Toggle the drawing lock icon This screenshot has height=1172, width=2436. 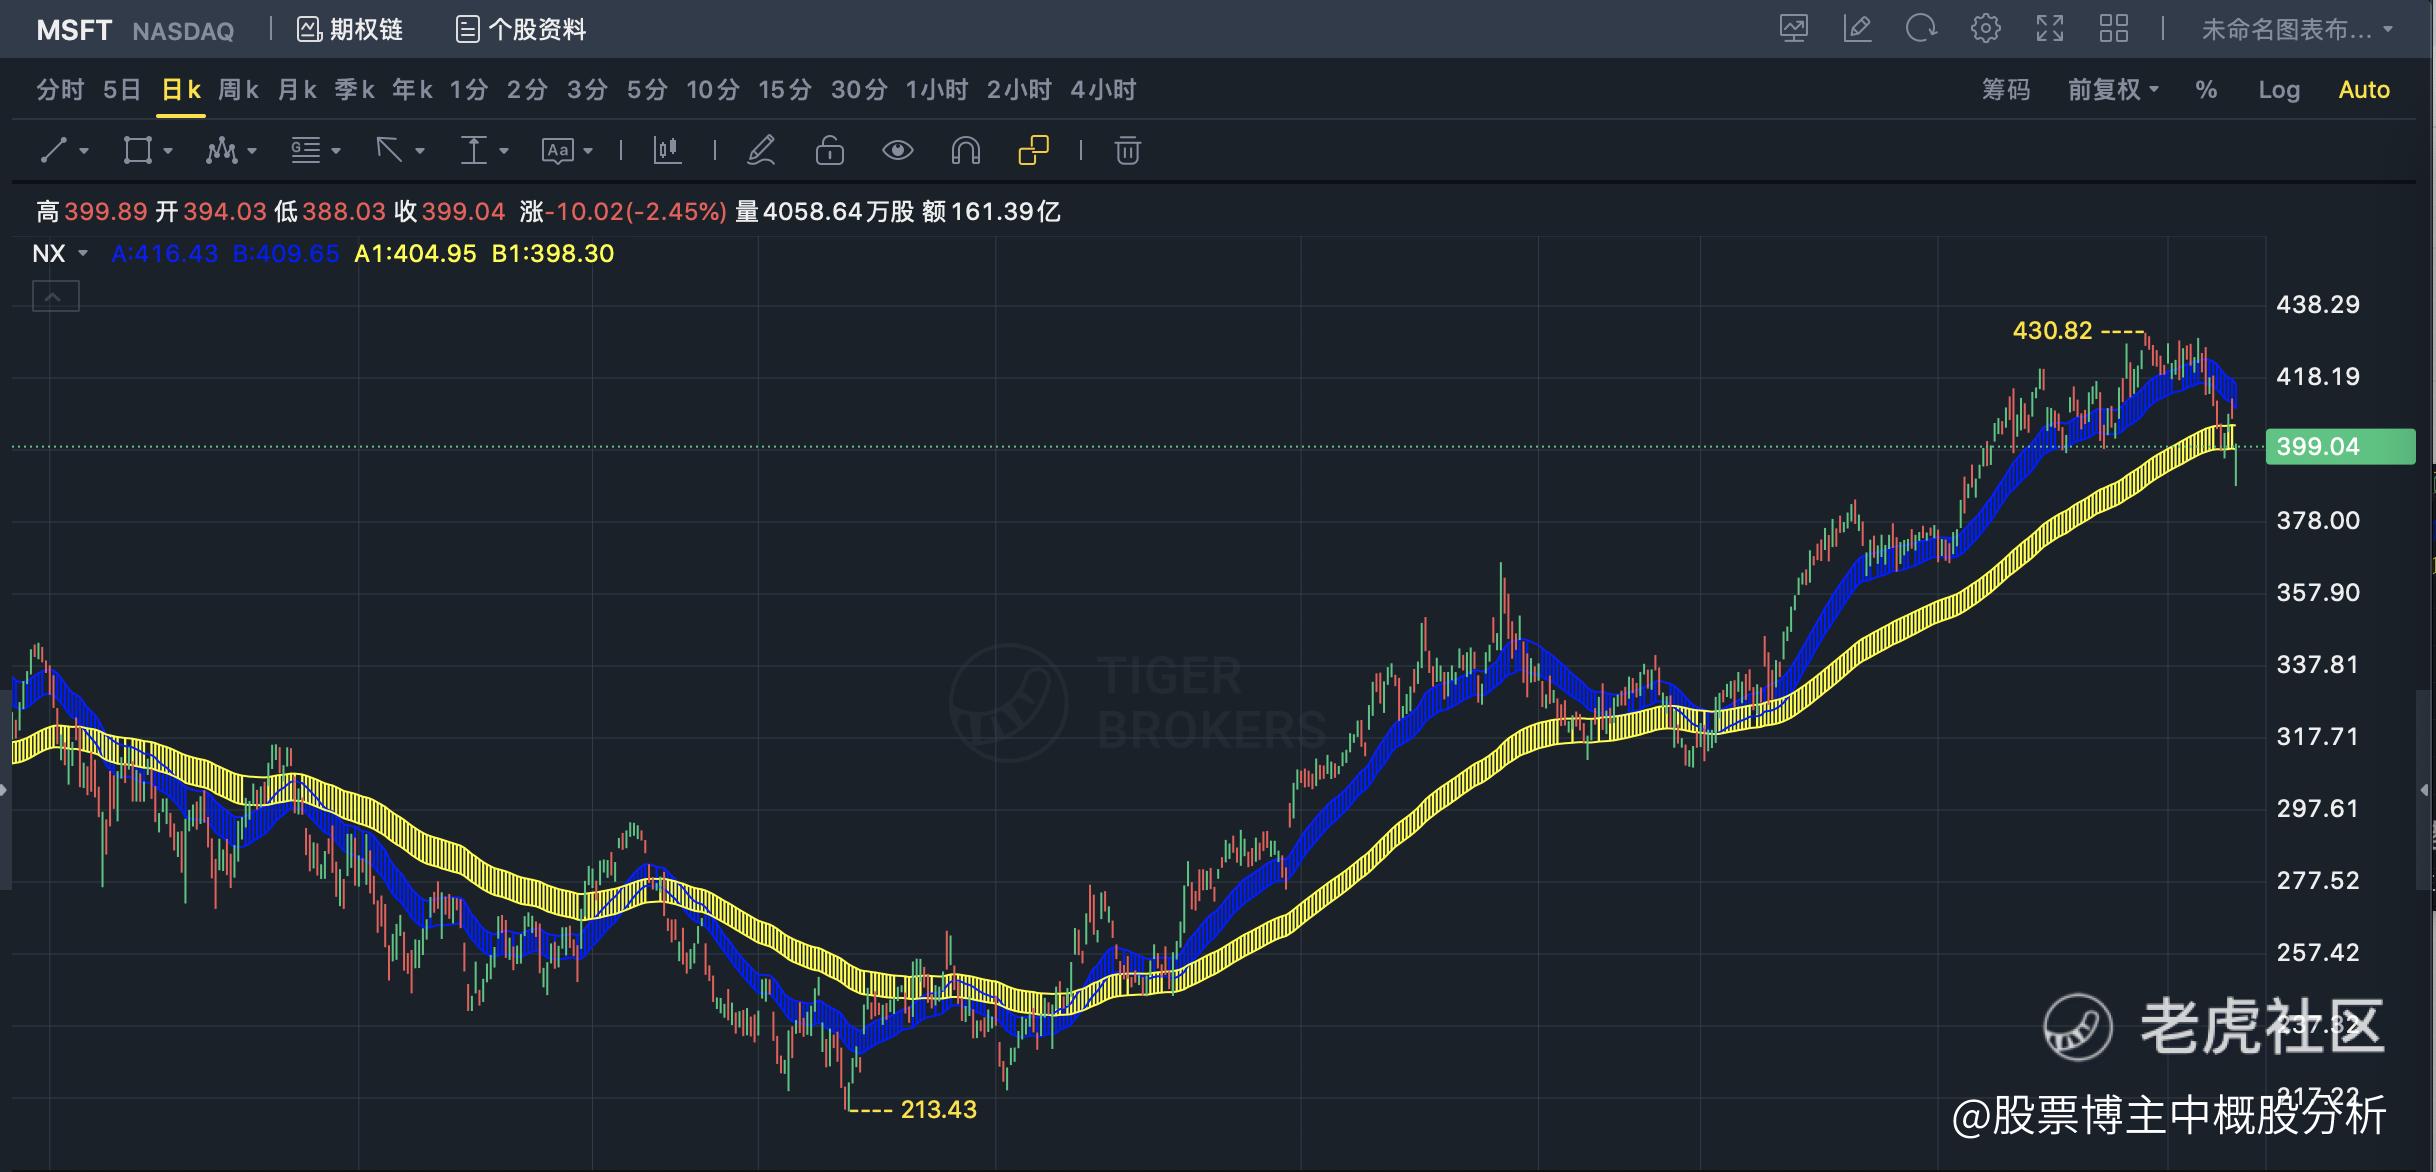829,151
